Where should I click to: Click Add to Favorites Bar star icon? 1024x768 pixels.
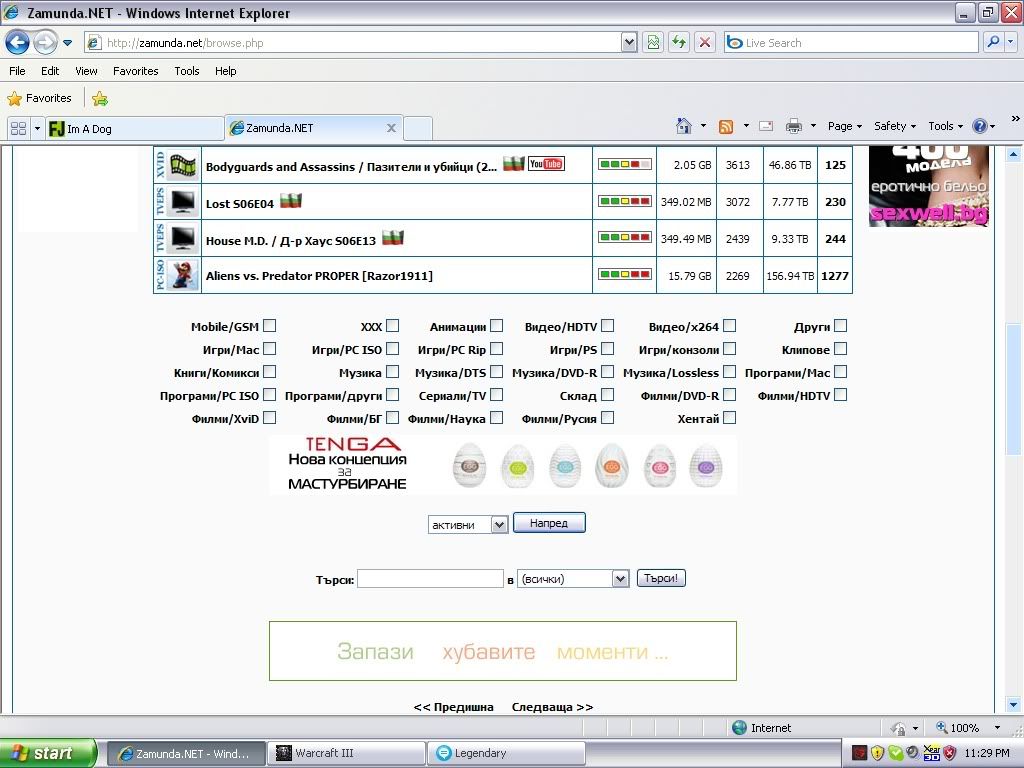pyautogui.click(x=100, y=99)
